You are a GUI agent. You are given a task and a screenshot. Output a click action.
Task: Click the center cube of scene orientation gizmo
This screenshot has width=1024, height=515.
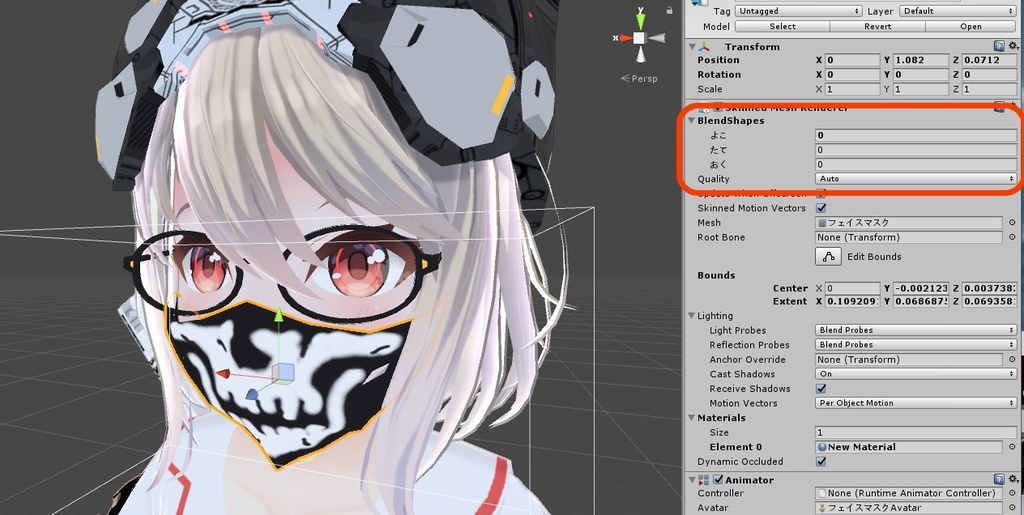click(640, 38)
